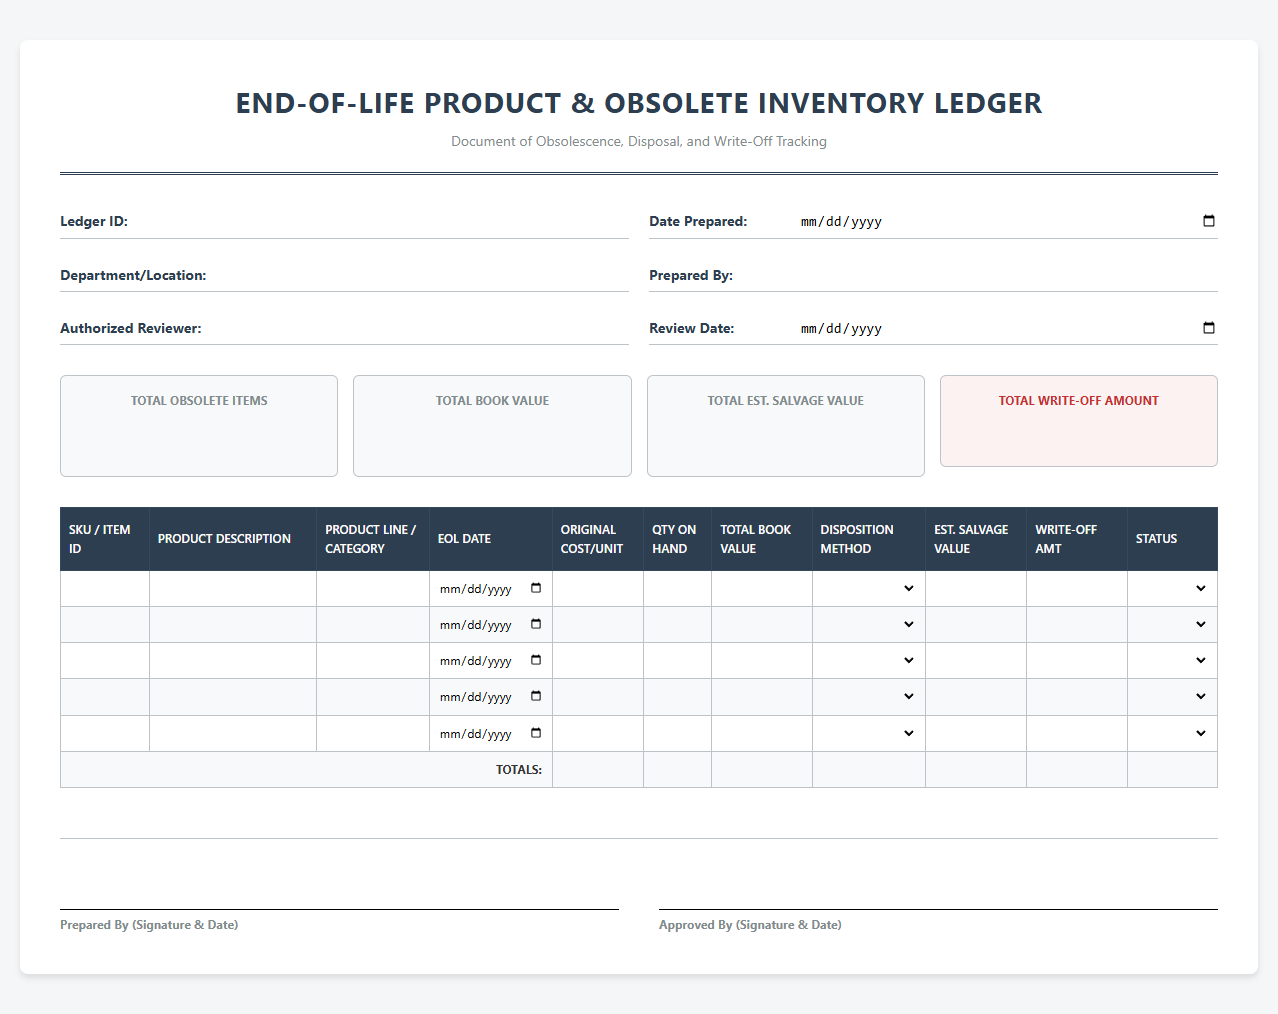The image size is (1278, 1014).
Task: Select Total Obsolete Items summary box
Action: click(199, 426)
